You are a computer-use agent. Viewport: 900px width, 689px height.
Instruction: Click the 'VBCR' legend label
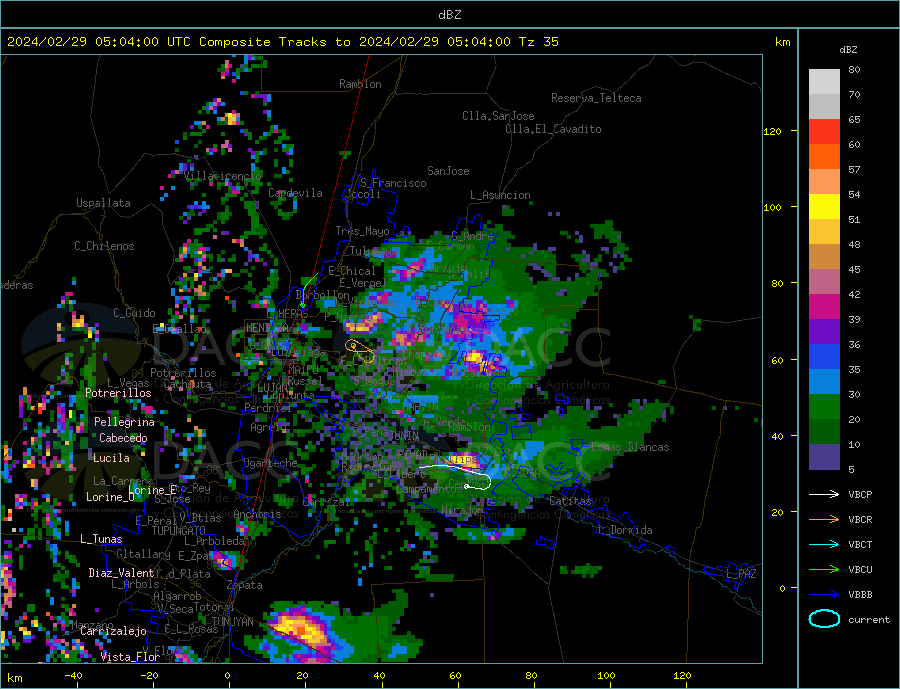[860, 520]
